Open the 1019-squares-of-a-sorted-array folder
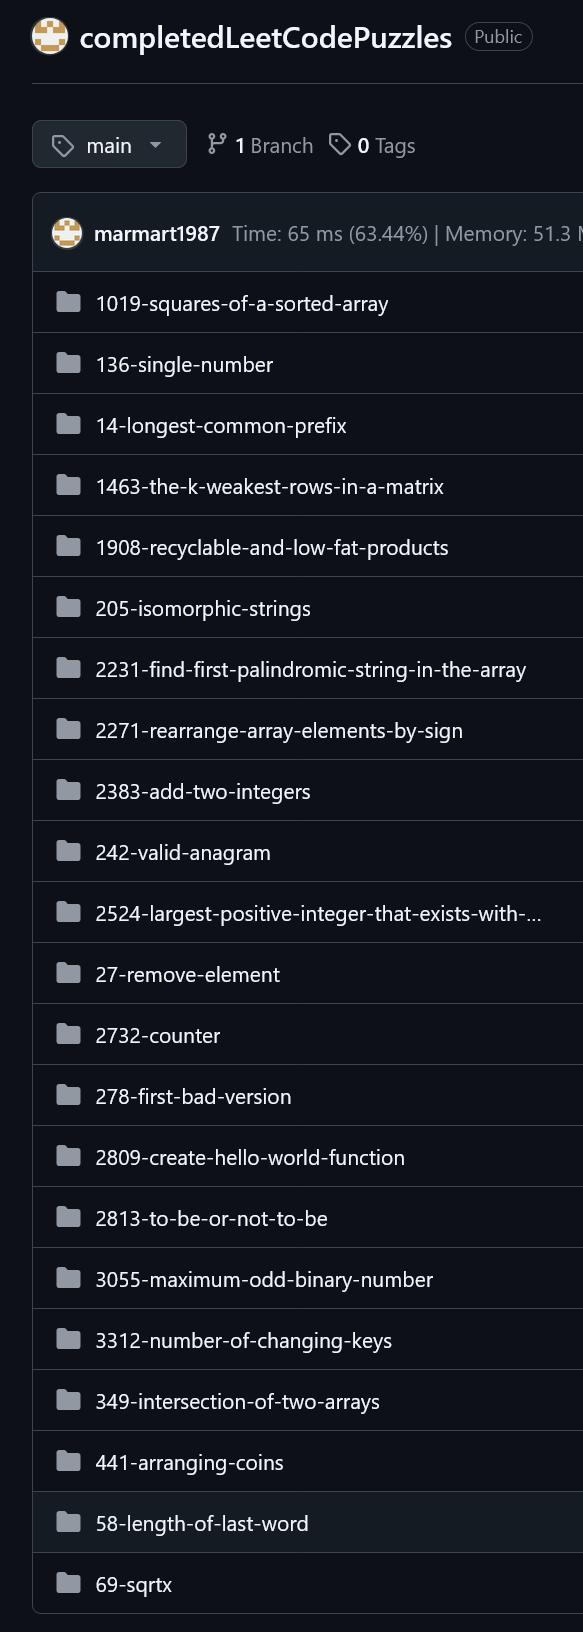Image resolution: width=583 pixels, height=1632 pixels. tap(240, 303)
